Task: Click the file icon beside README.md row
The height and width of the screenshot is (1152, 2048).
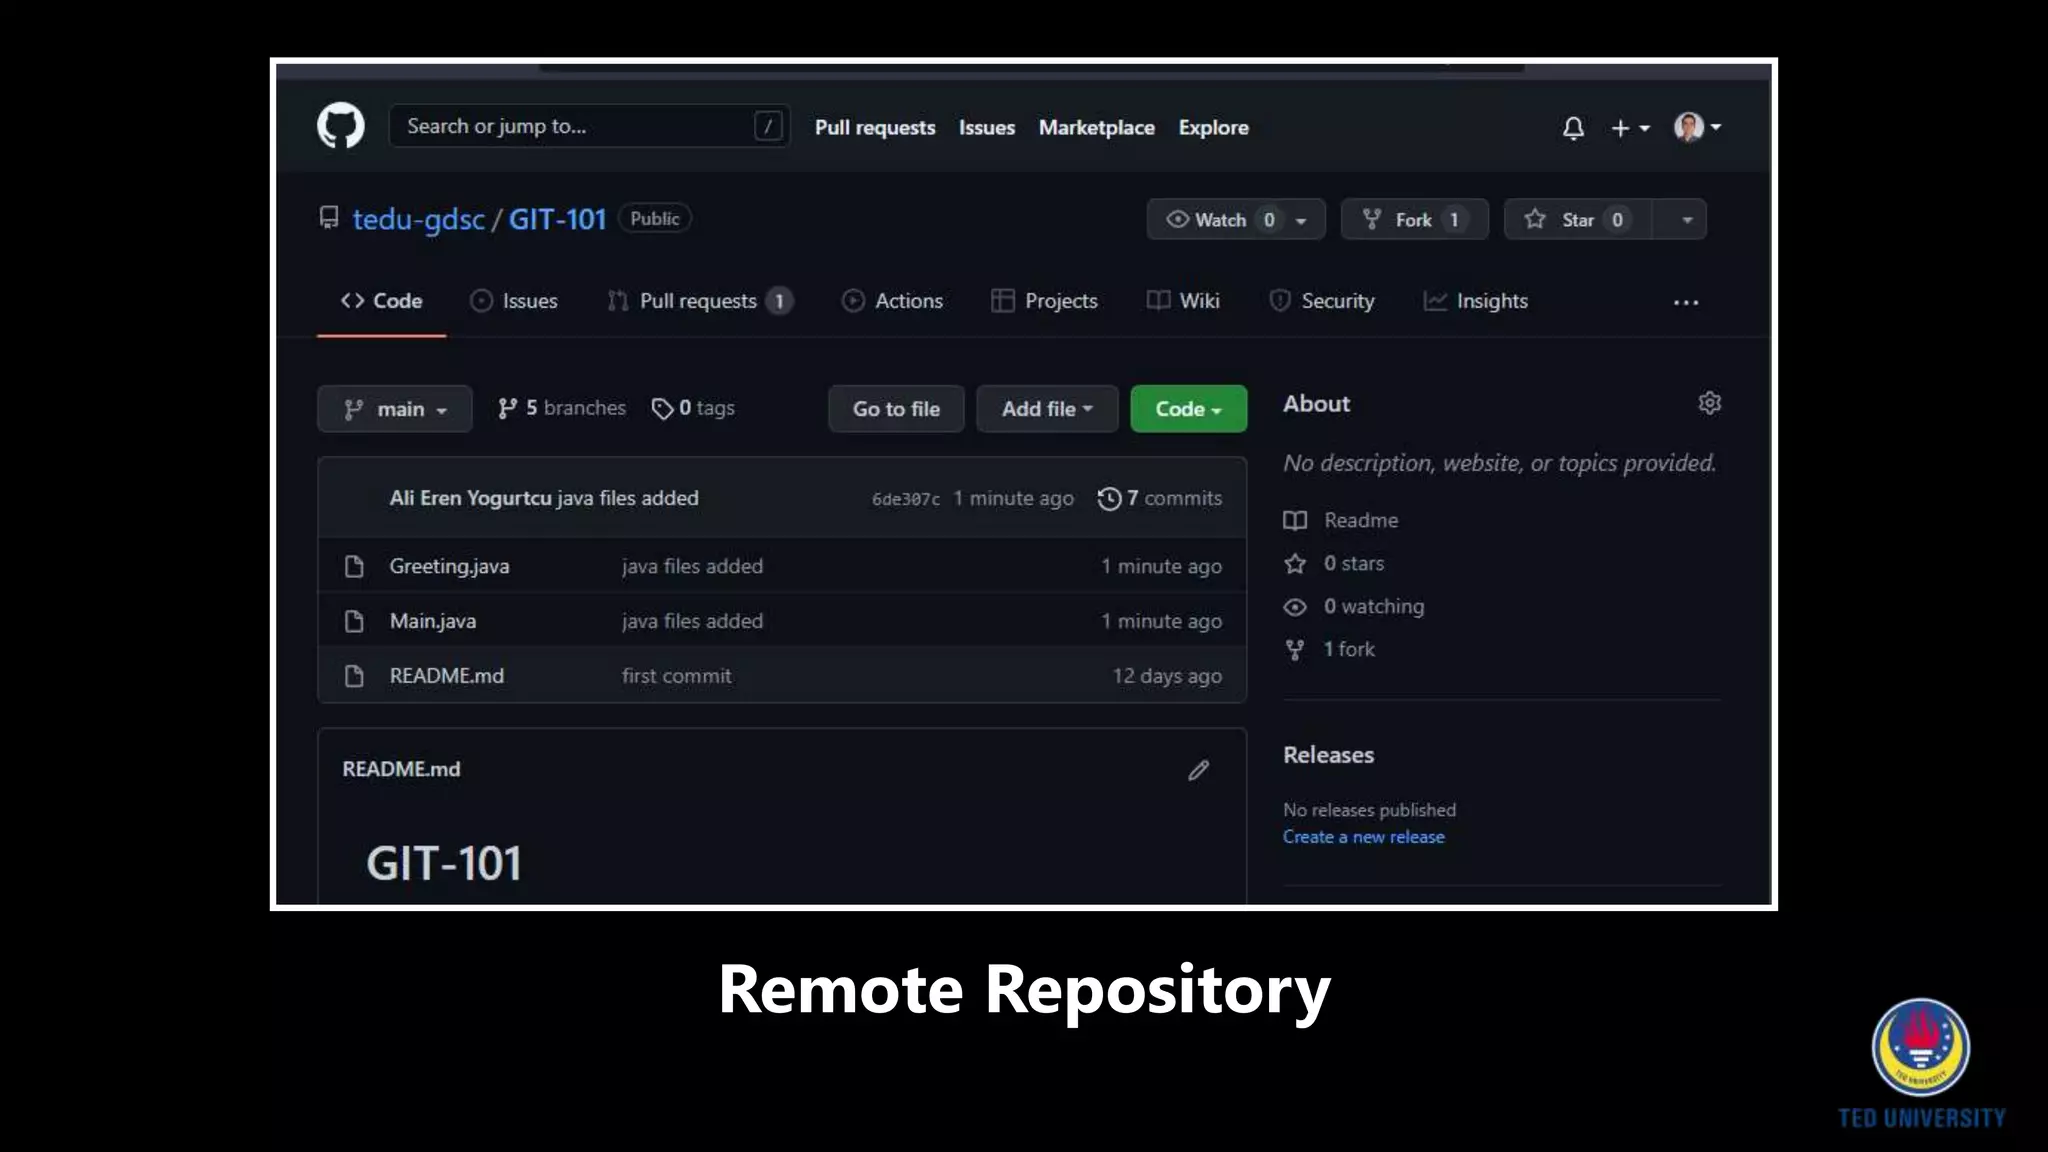Action: click(354, 676)
